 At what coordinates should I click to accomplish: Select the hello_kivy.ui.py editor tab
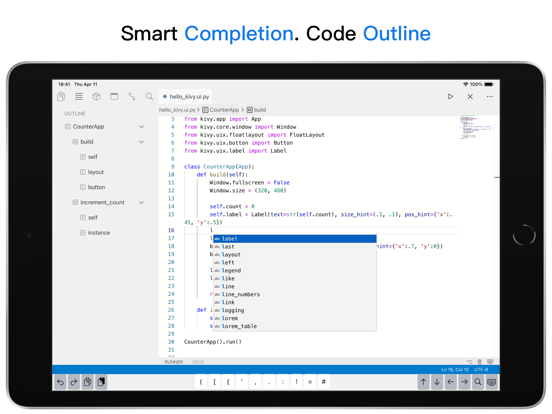click(x=186, y=96)
